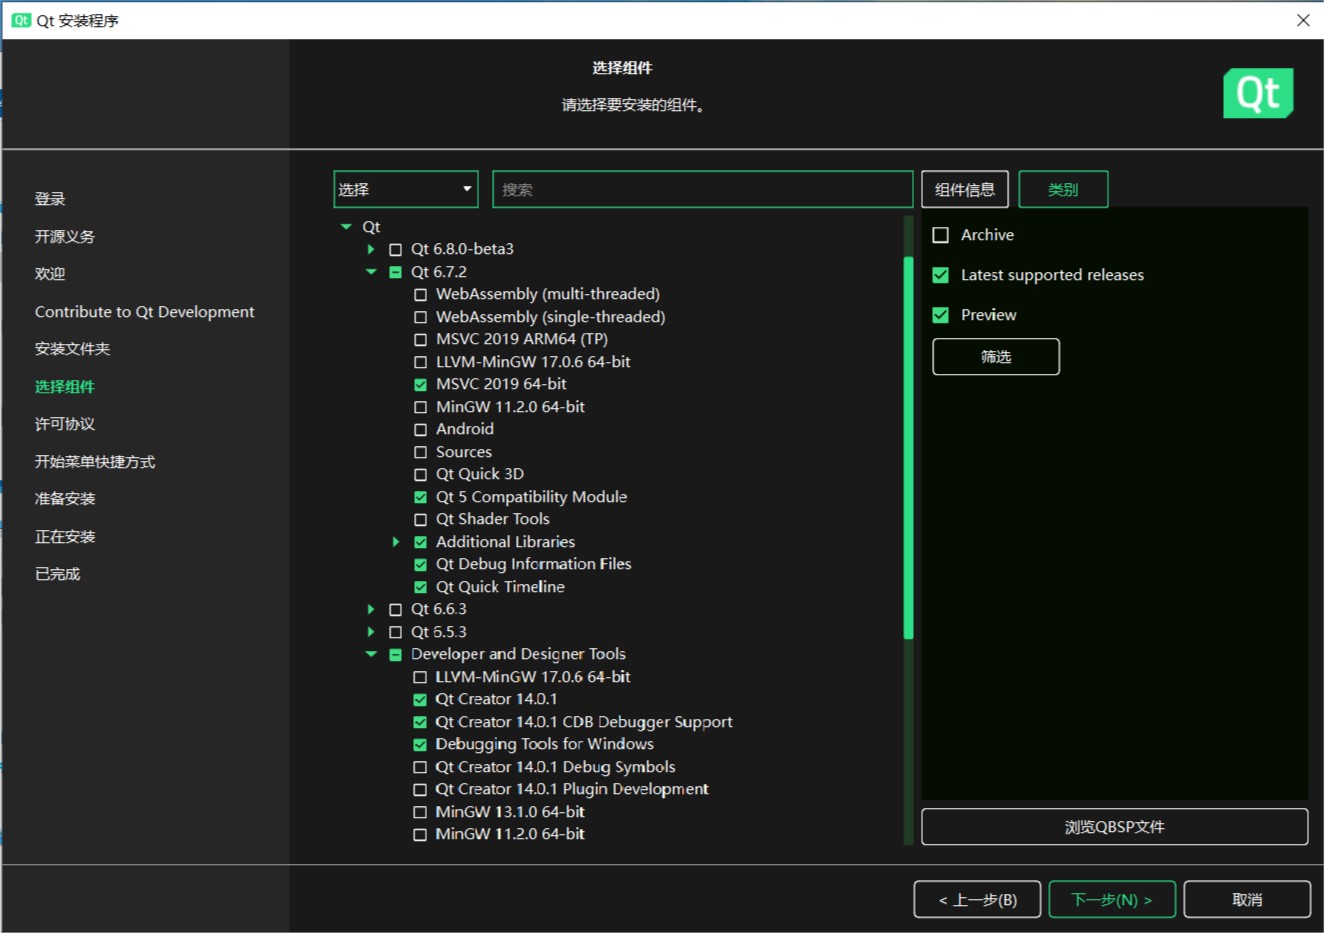Collapse the root Qt tree node

(x=346, y=227)
